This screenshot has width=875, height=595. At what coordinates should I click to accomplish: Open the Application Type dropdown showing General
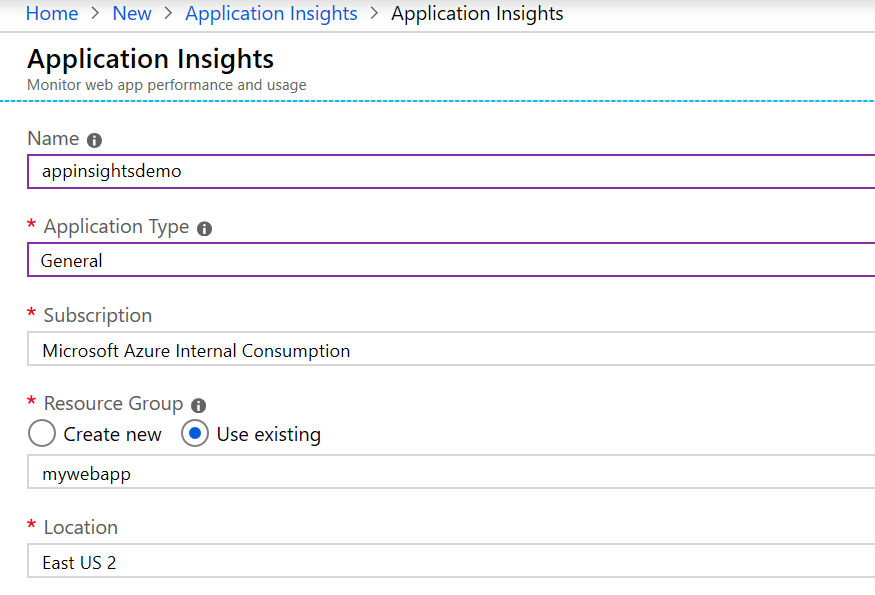(x=451, y=260)
